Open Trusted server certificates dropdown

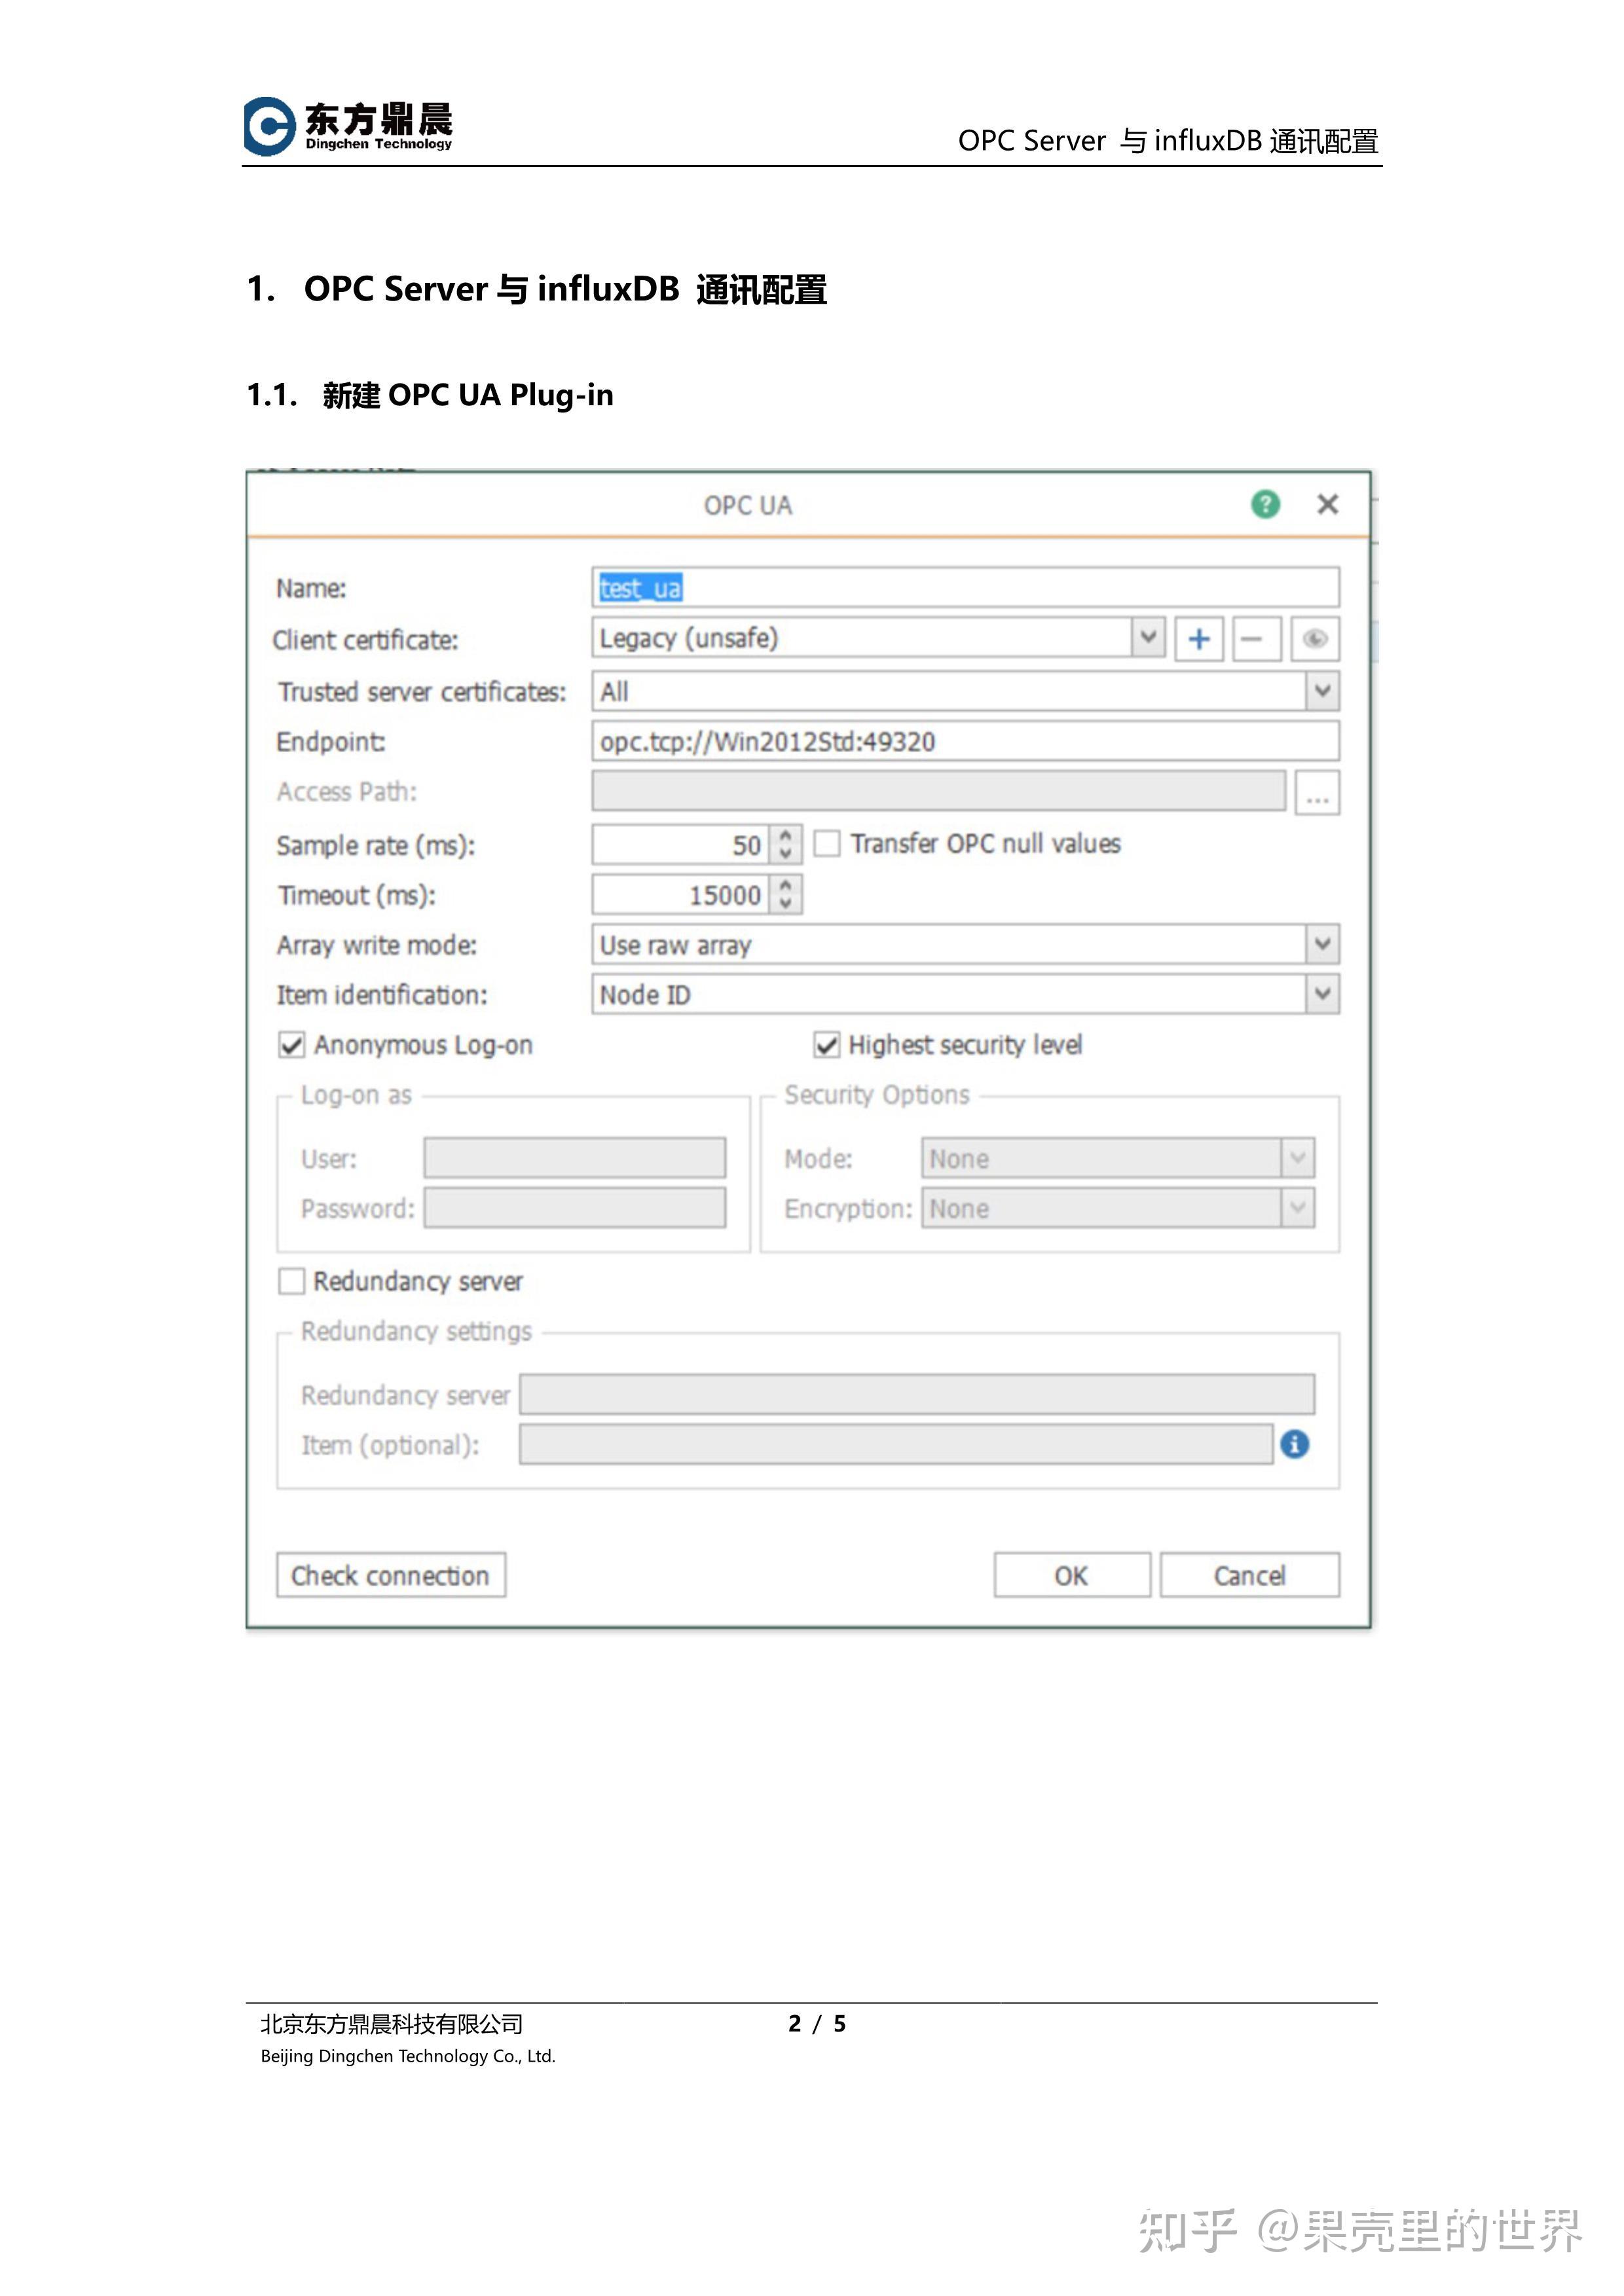[1322, 691]
